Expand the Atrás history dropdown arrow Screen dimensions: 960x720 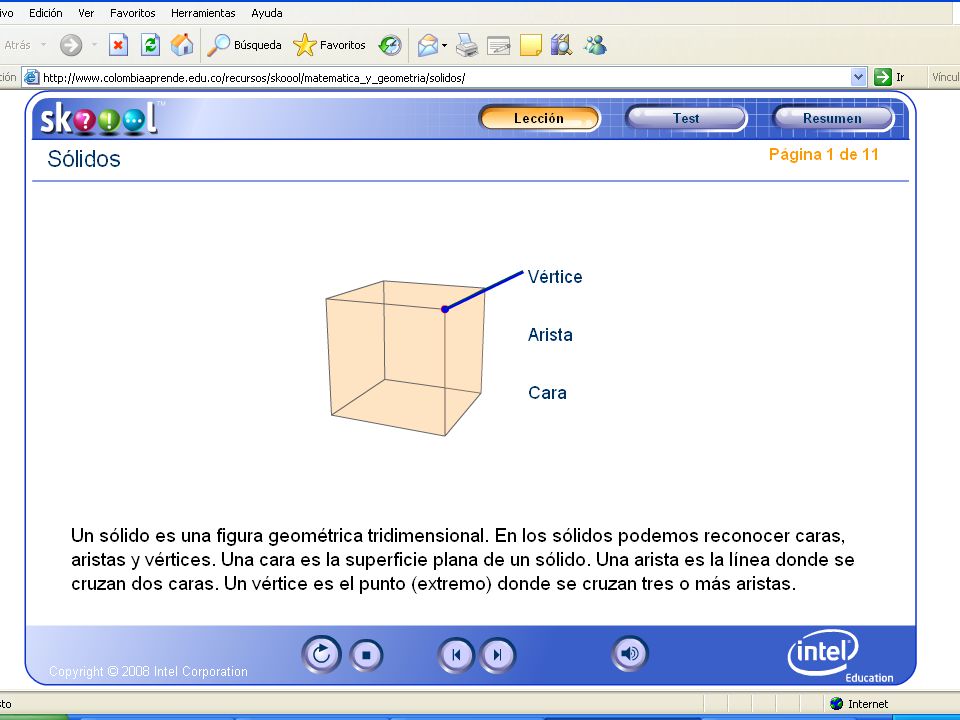[x=43, y=45]
